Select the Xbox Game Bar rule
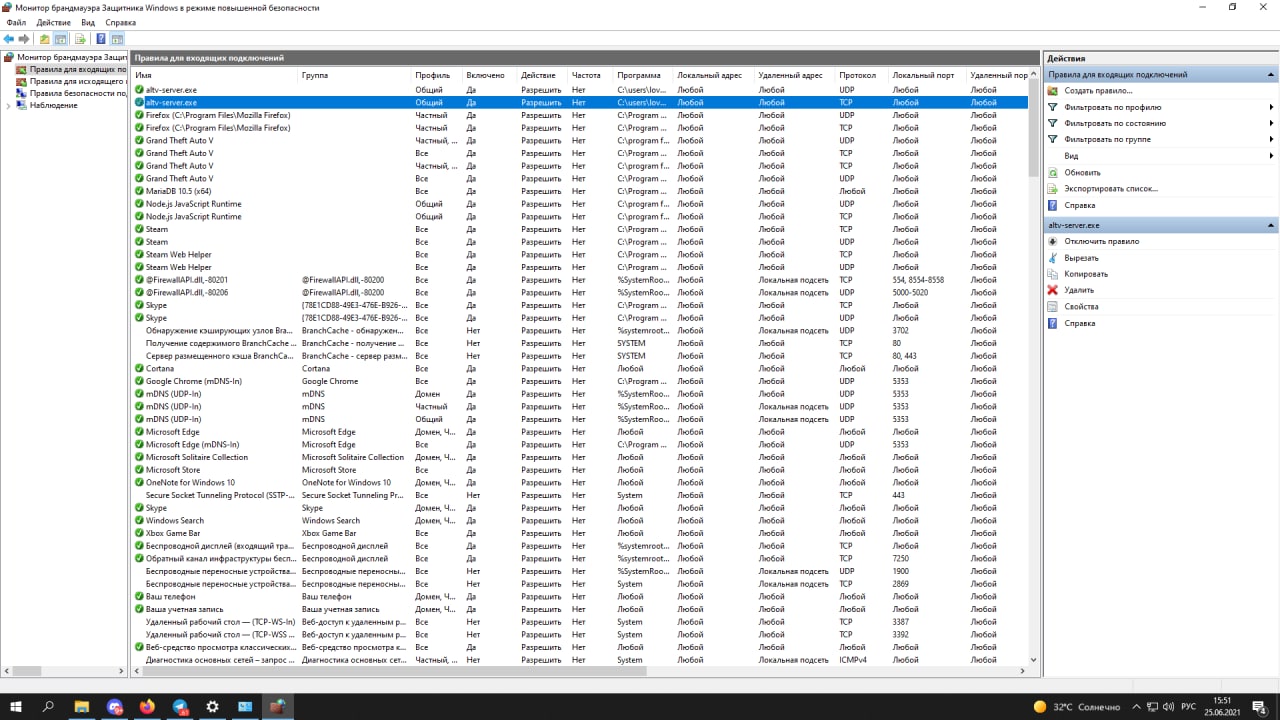 coord(580,533)
